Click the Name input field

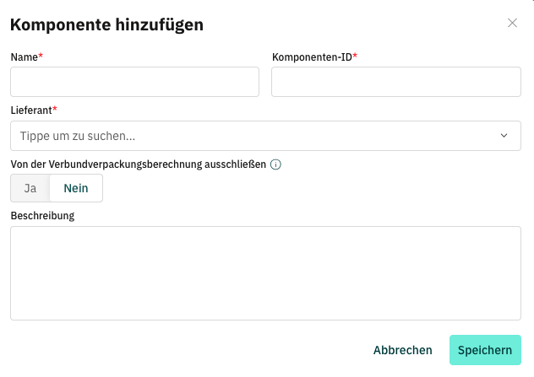click(135, 82)
